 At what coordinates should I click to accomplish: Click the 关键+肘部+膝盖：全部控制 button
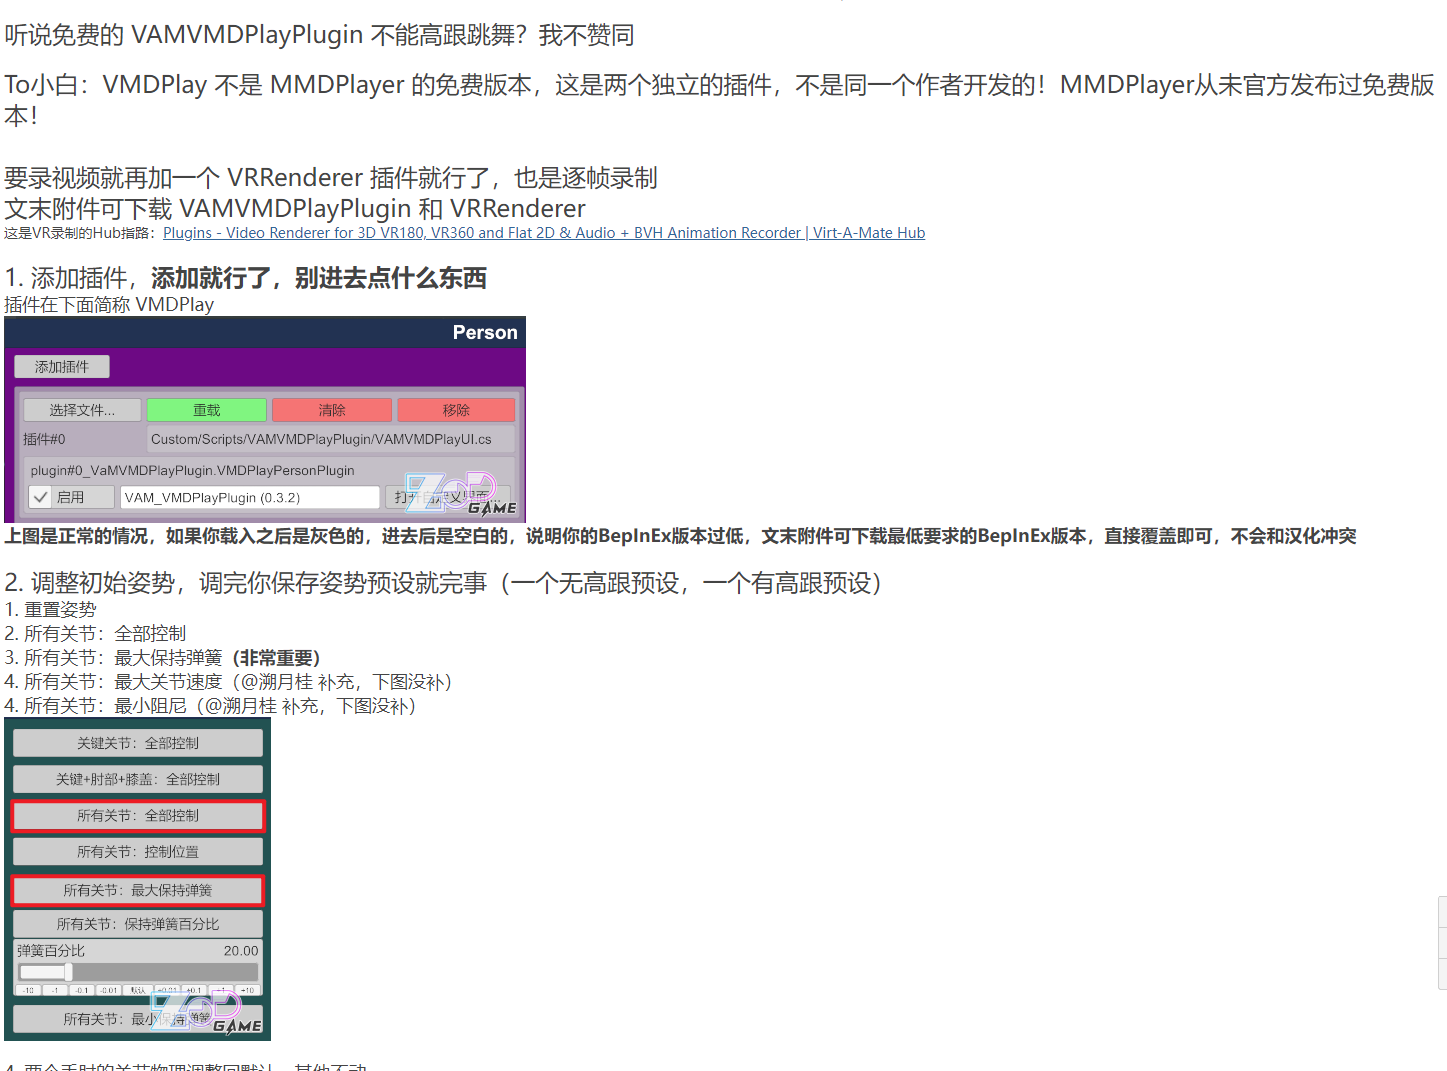(x=138, y=779)
